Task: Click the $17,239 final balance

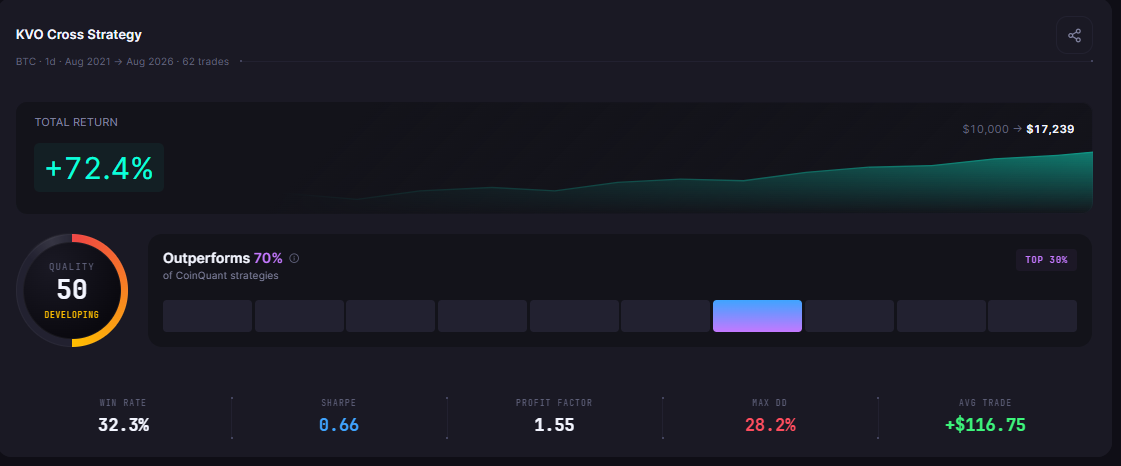Action: (1050, 129)
